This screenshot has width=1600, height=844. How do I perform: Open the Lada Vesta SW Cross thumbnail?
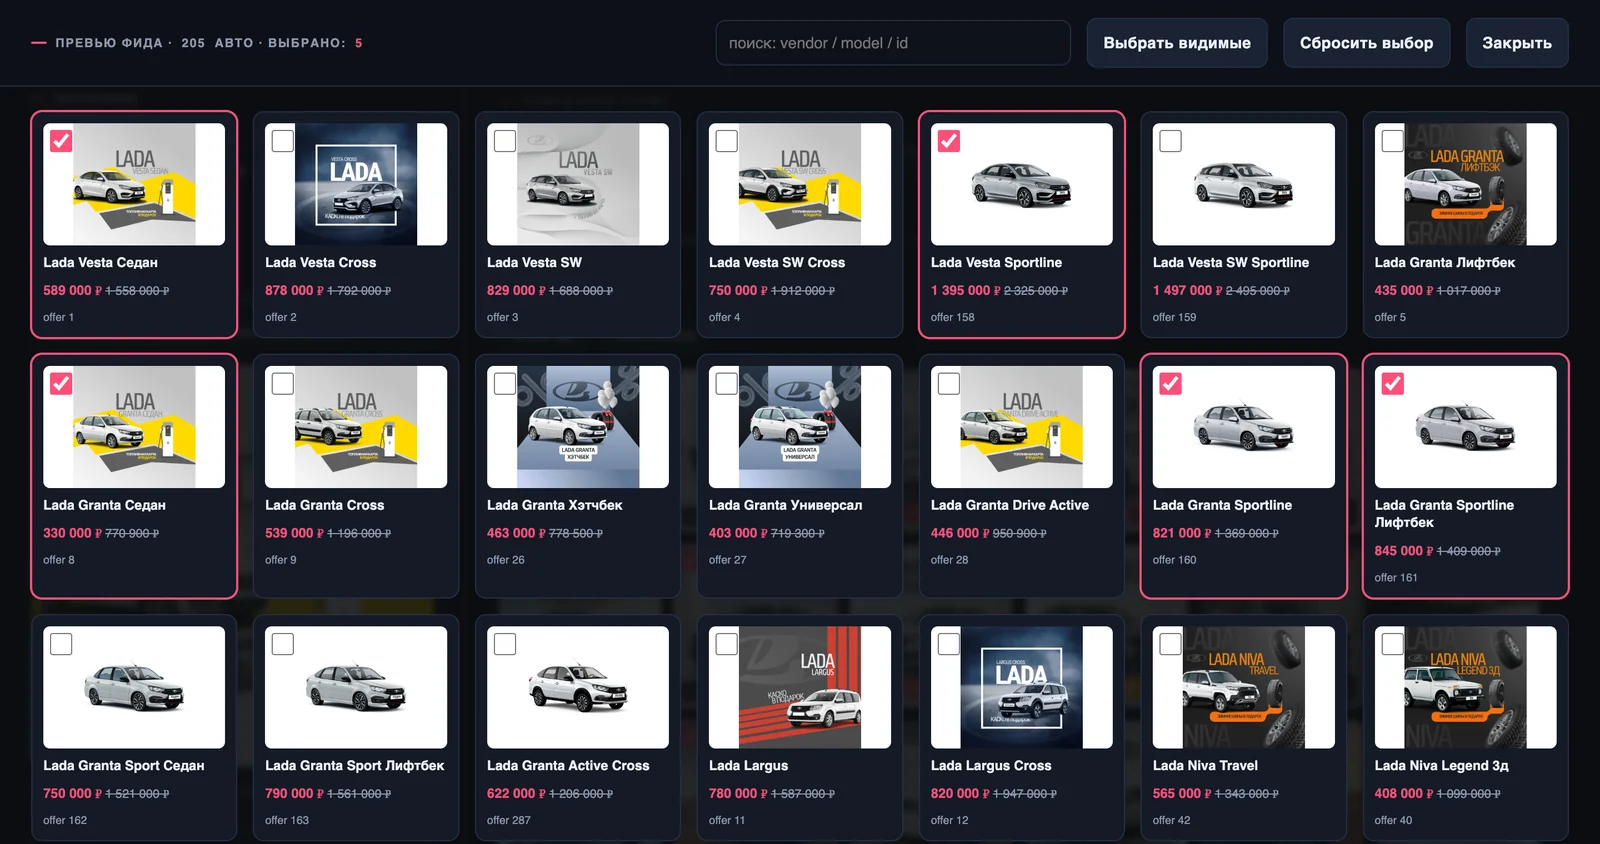coord(800,184)
